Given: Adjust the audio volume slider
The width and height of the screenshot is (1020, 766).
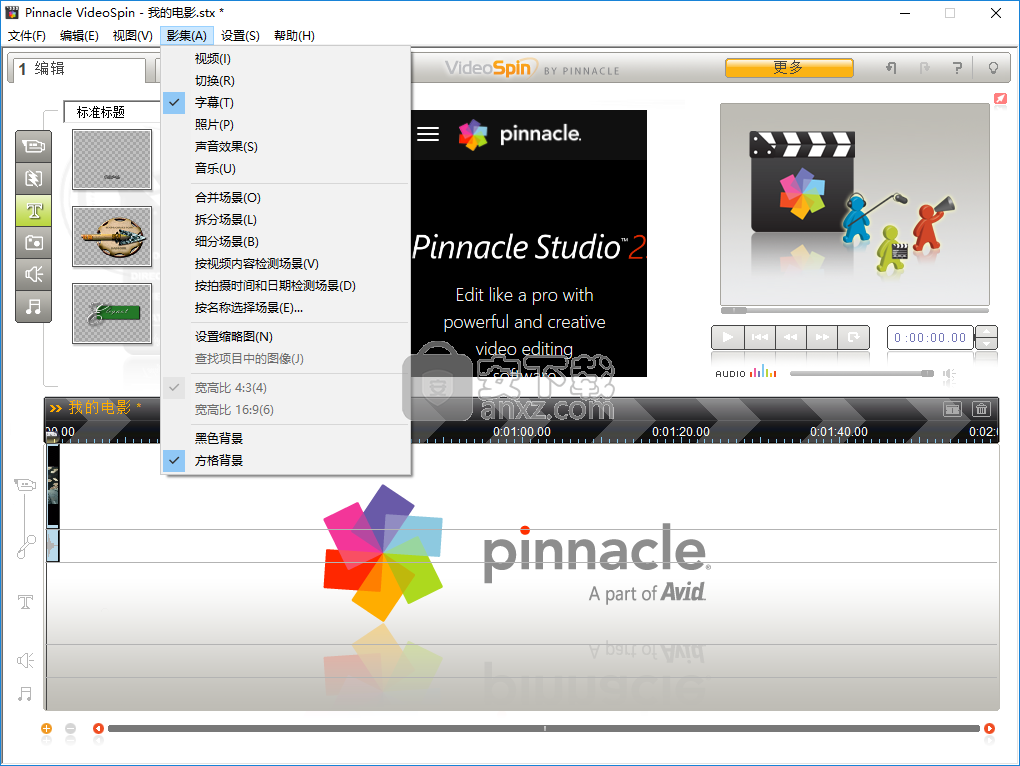Looking at the screenshot, I should tap(862, 373).
